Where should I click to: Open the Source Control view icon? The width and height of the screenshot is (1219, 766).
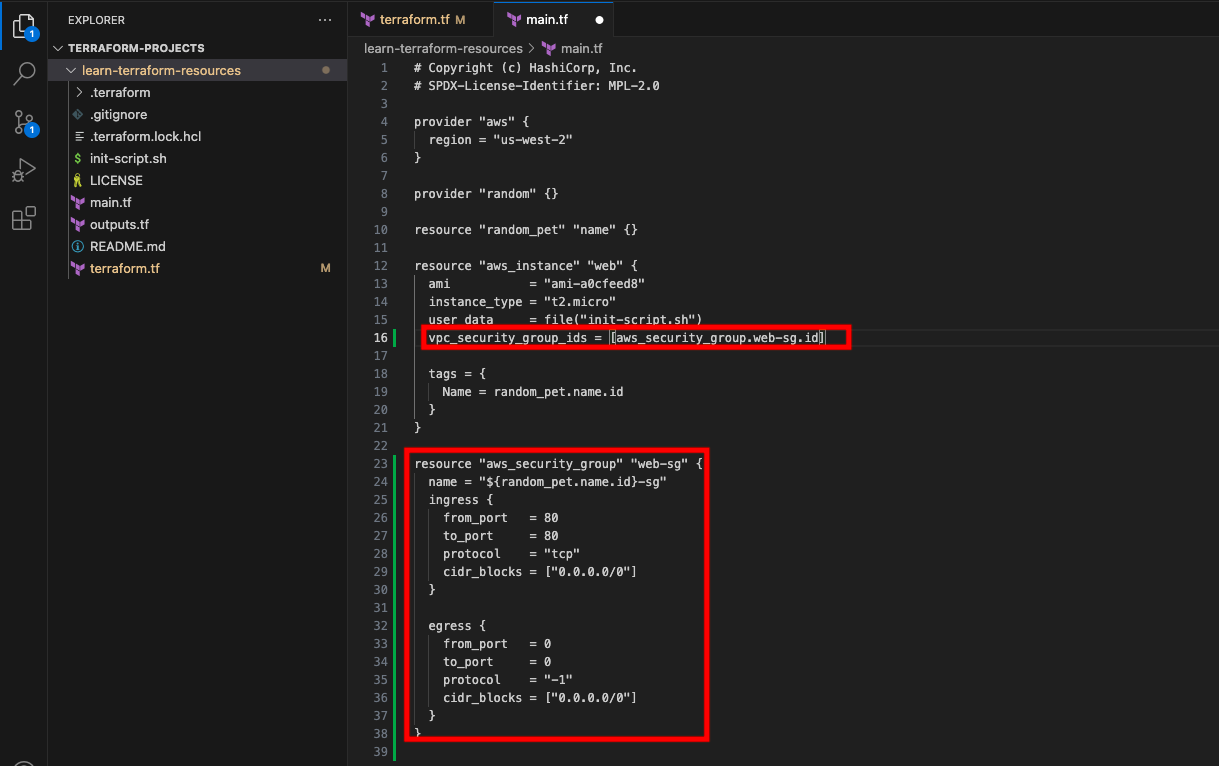click(x=24, y=122)
